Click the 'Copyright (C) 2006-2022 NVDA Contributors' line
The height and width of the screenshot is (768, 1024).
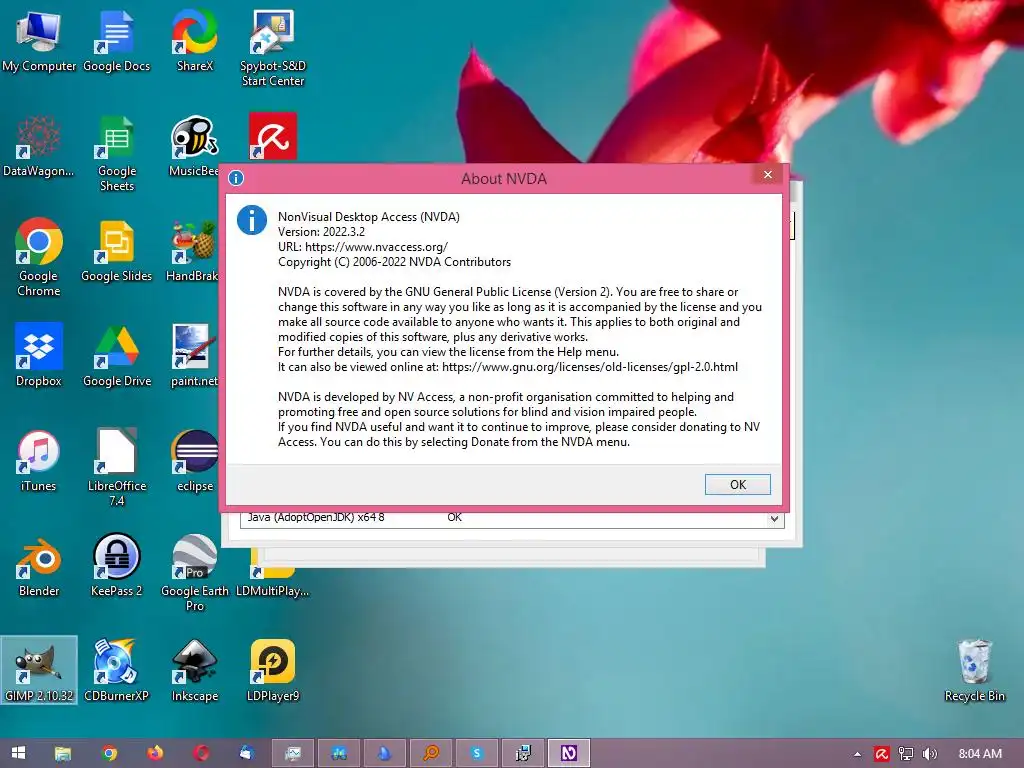click(394, 262)
